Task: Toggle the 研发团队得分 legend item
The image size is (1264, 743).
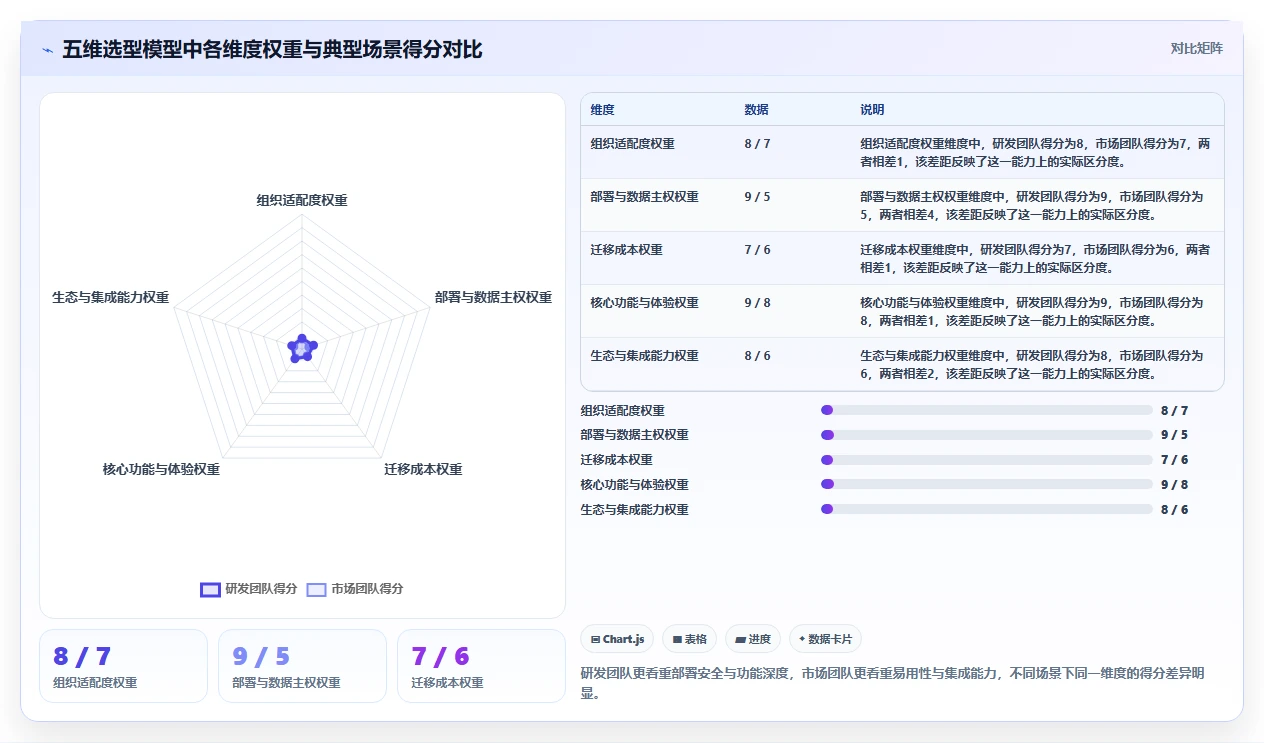Action: (x=249, y=589)
